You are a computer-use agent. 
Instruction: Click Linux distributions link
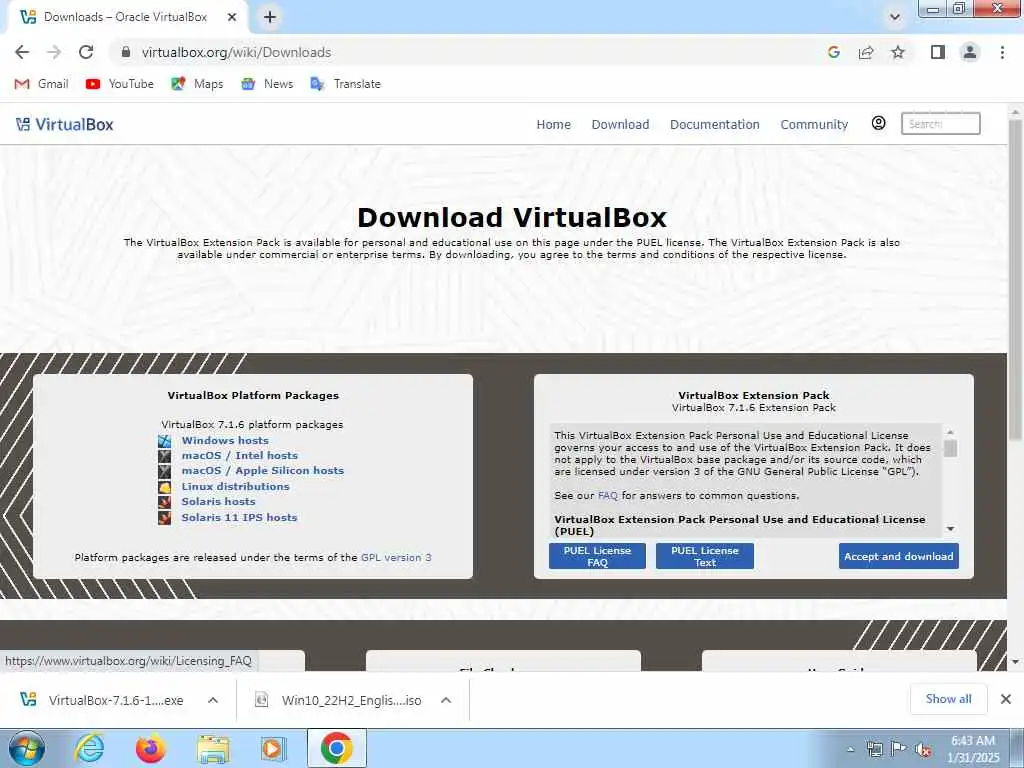coord(235,487)
